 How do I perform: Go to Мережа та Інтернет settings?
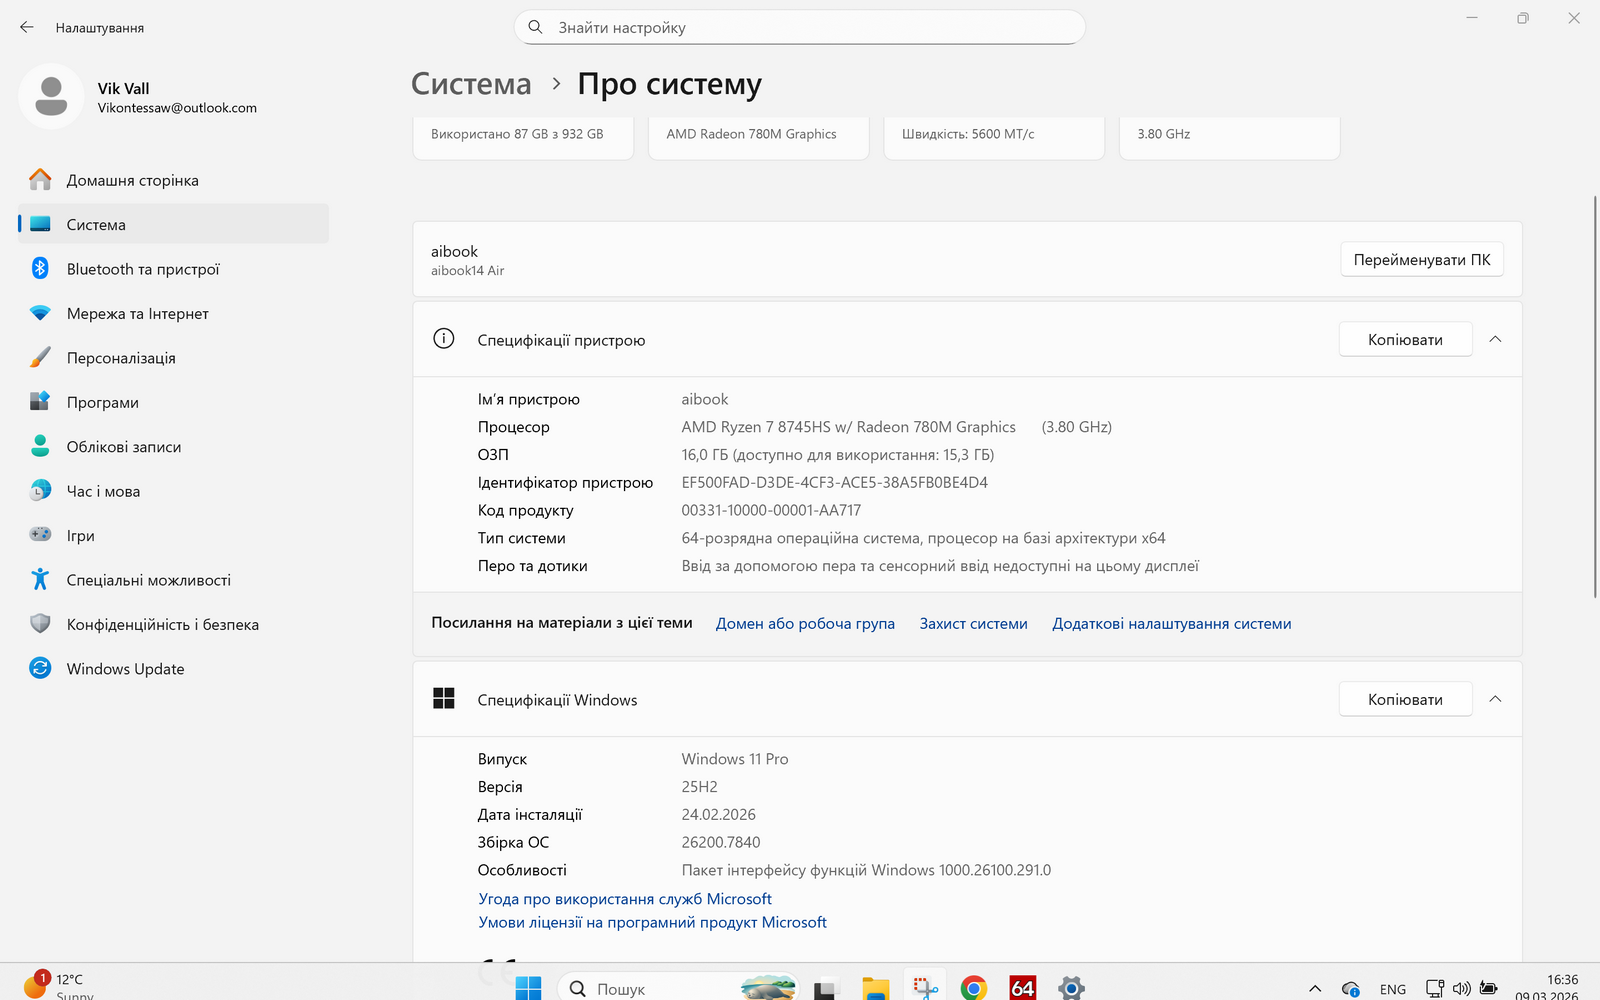point(137,314)
